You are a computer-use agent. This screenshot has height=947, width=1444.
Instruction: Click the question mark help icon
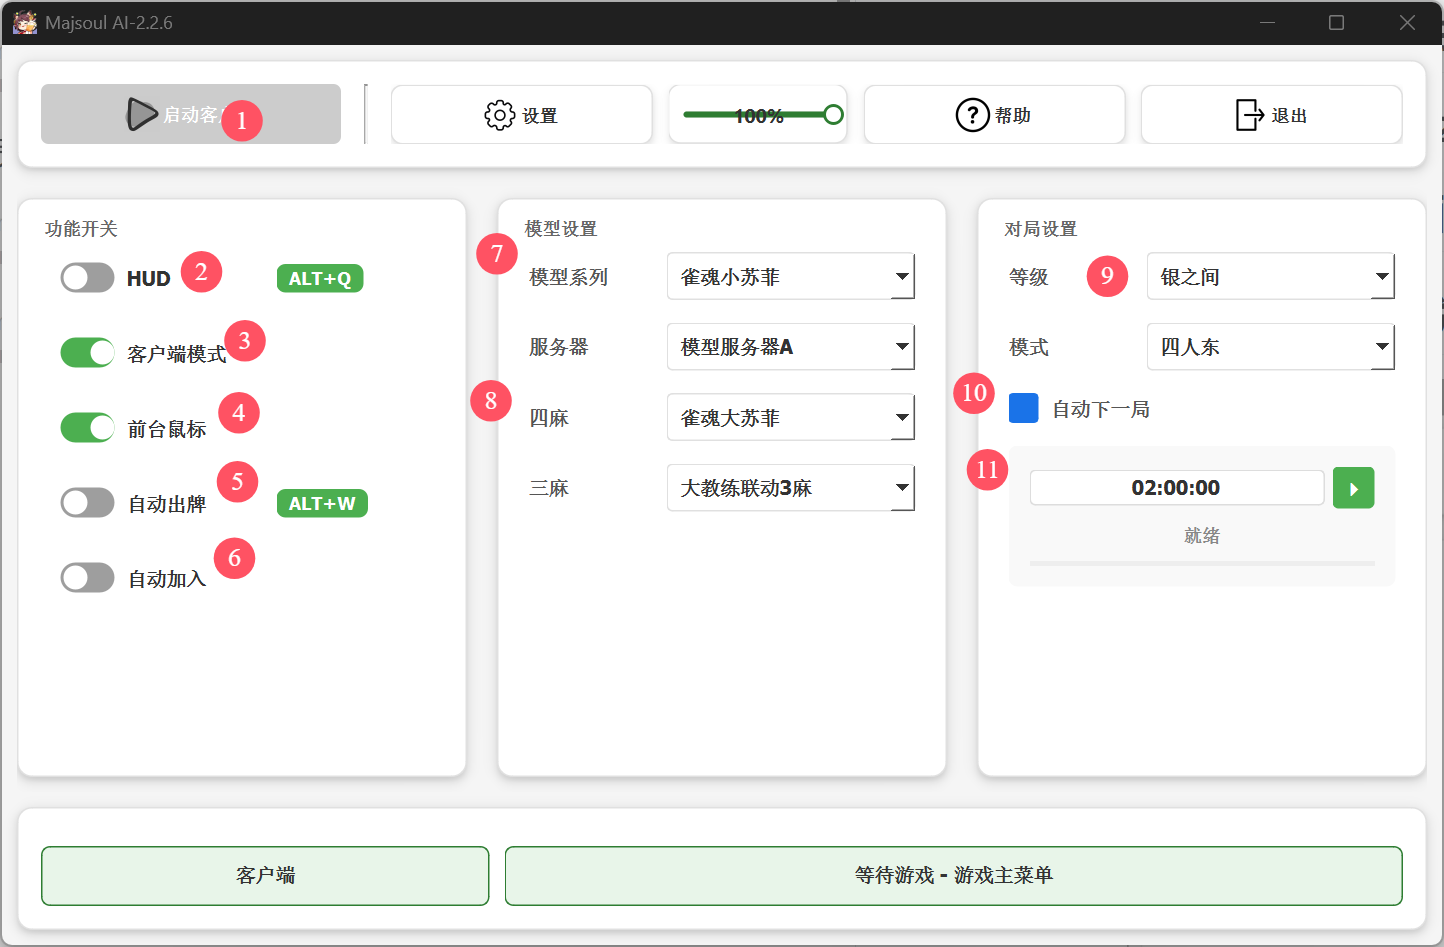(x=972, y=115)
